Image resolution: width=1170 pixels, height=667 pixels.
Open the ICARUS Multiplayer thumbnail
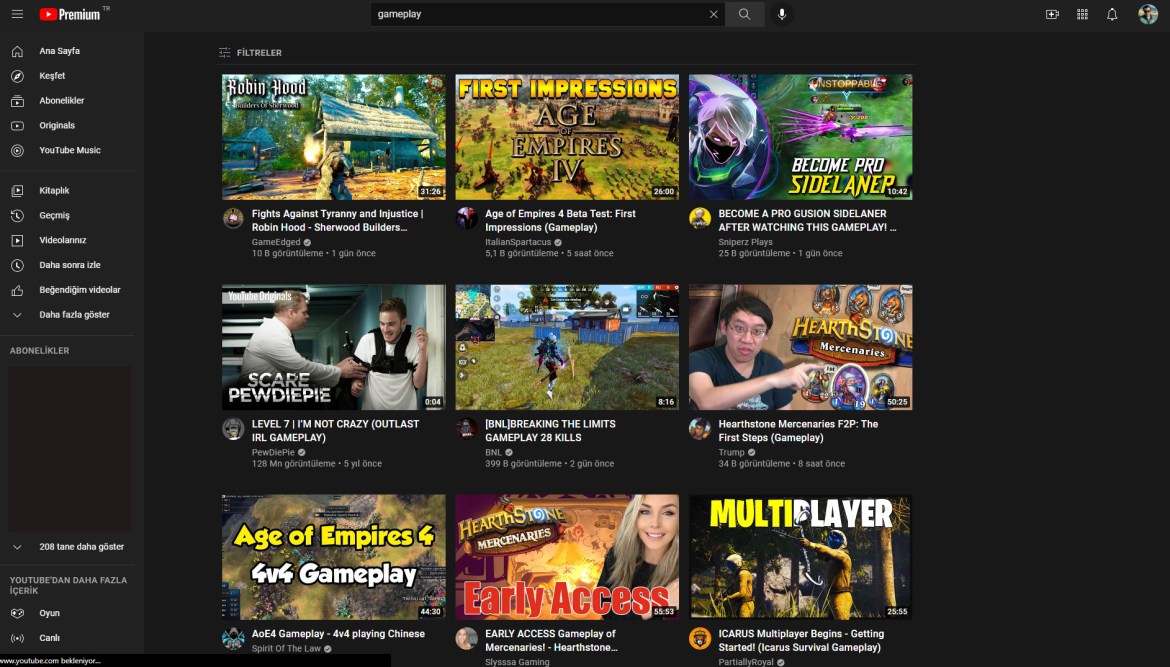tap(801, 557)
